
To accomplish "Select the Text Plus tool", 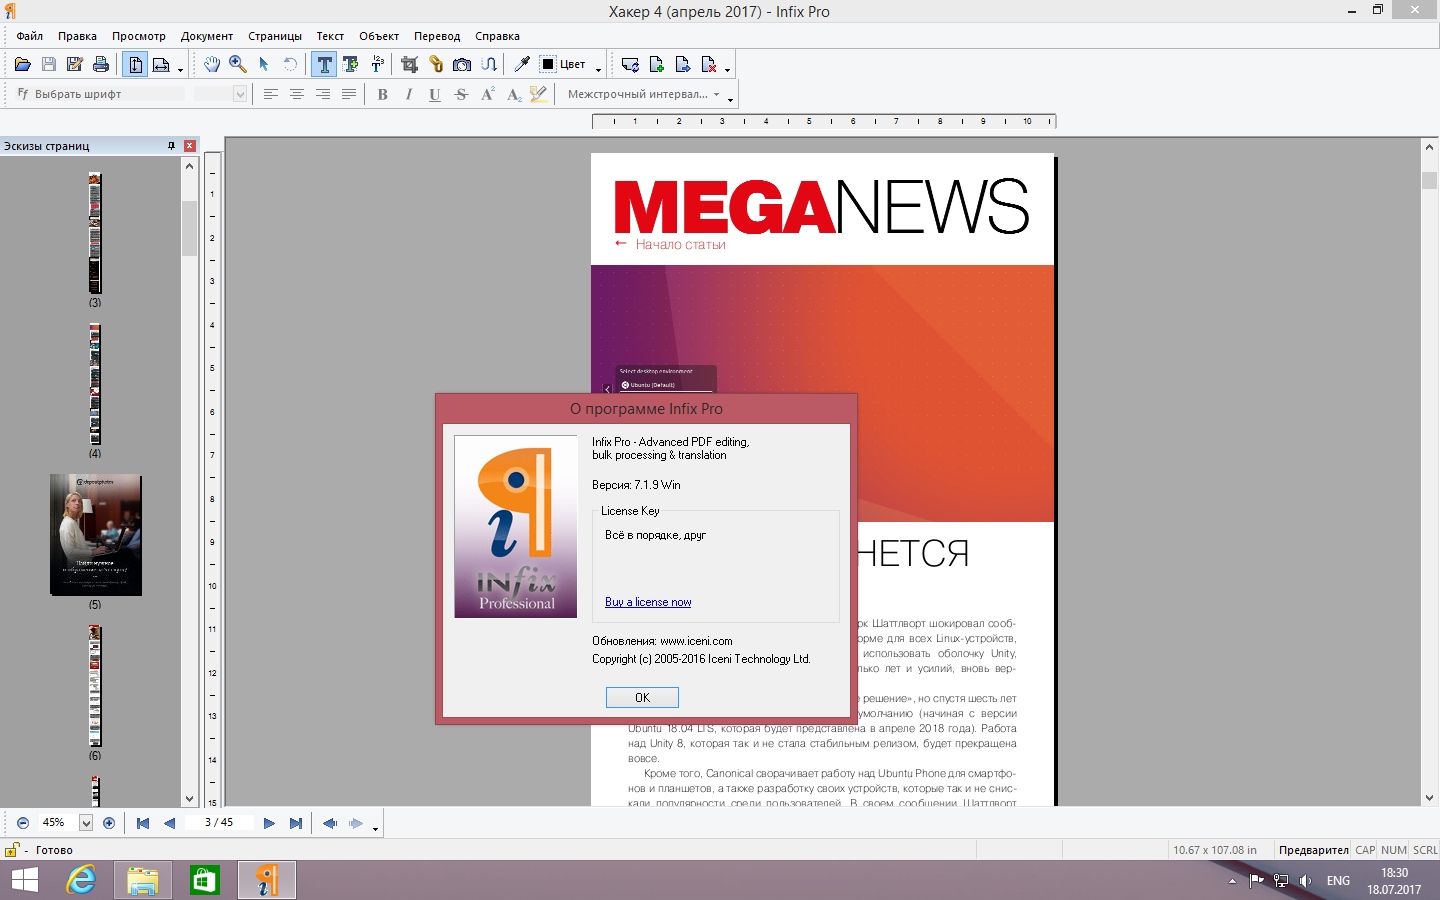I will pyautogui.click(x=351, y=64).
